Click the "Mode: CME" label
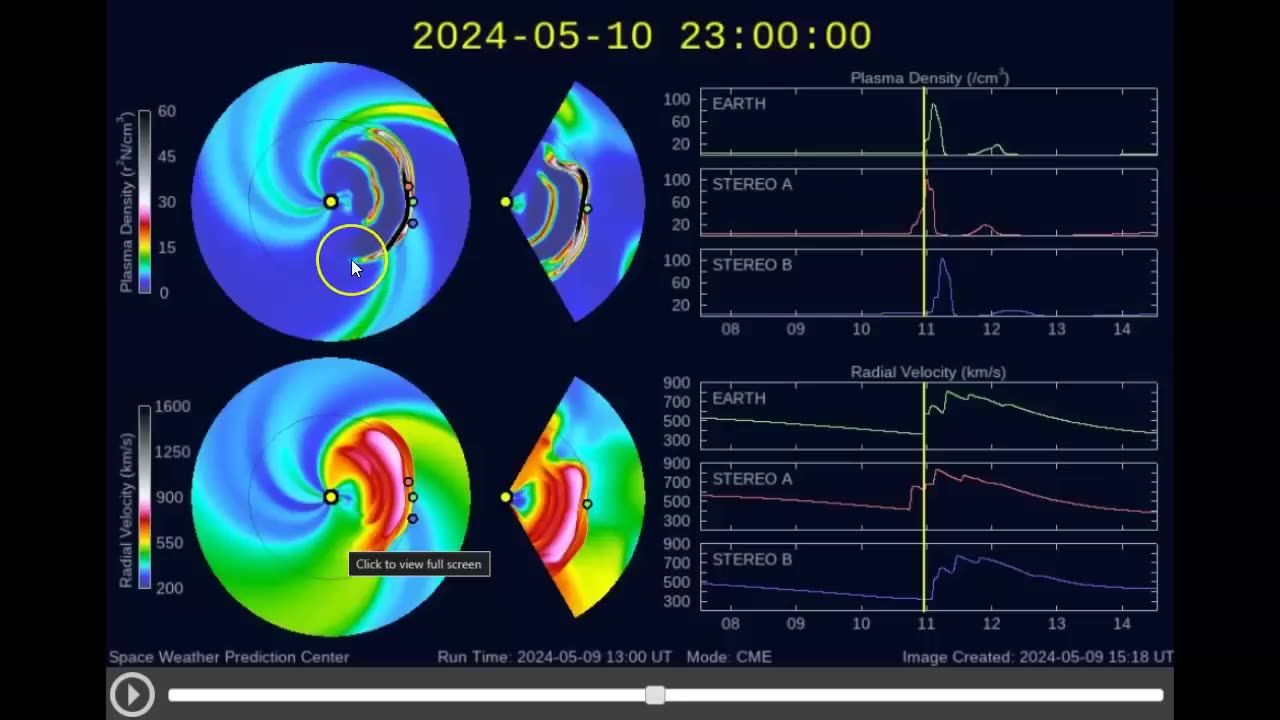 (x=729, y=657)
